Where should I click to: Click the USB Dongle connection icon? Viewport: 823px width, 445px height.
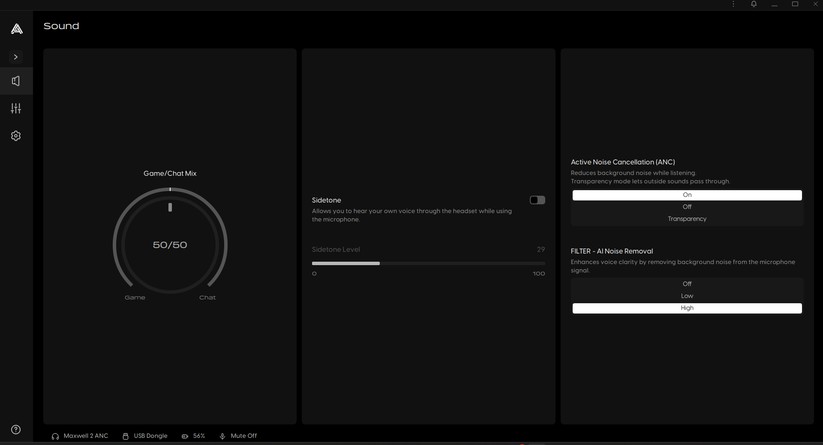tap(125, 436)
